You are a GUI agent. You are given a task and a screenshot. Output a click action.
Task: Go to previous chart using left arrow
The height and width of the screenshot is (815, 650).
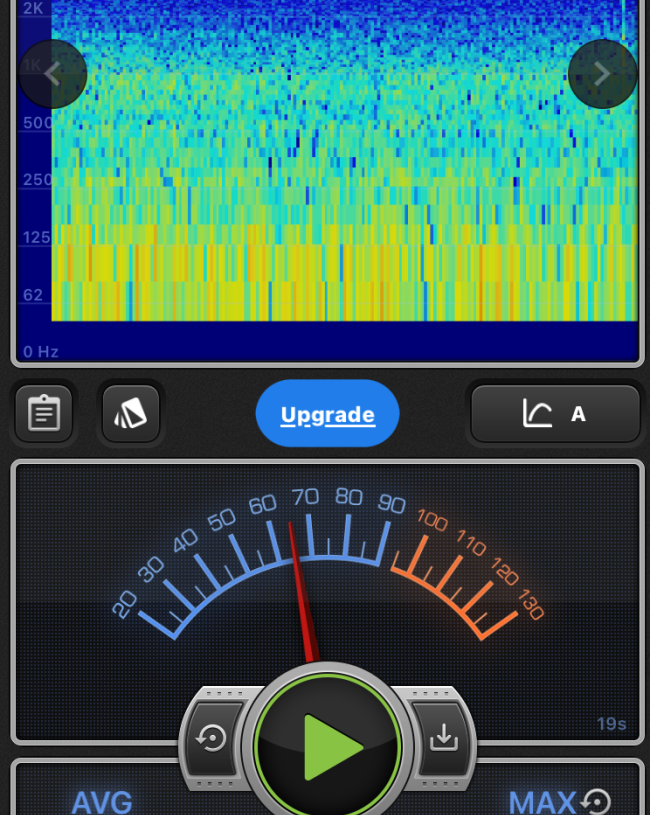click(53, 74)
